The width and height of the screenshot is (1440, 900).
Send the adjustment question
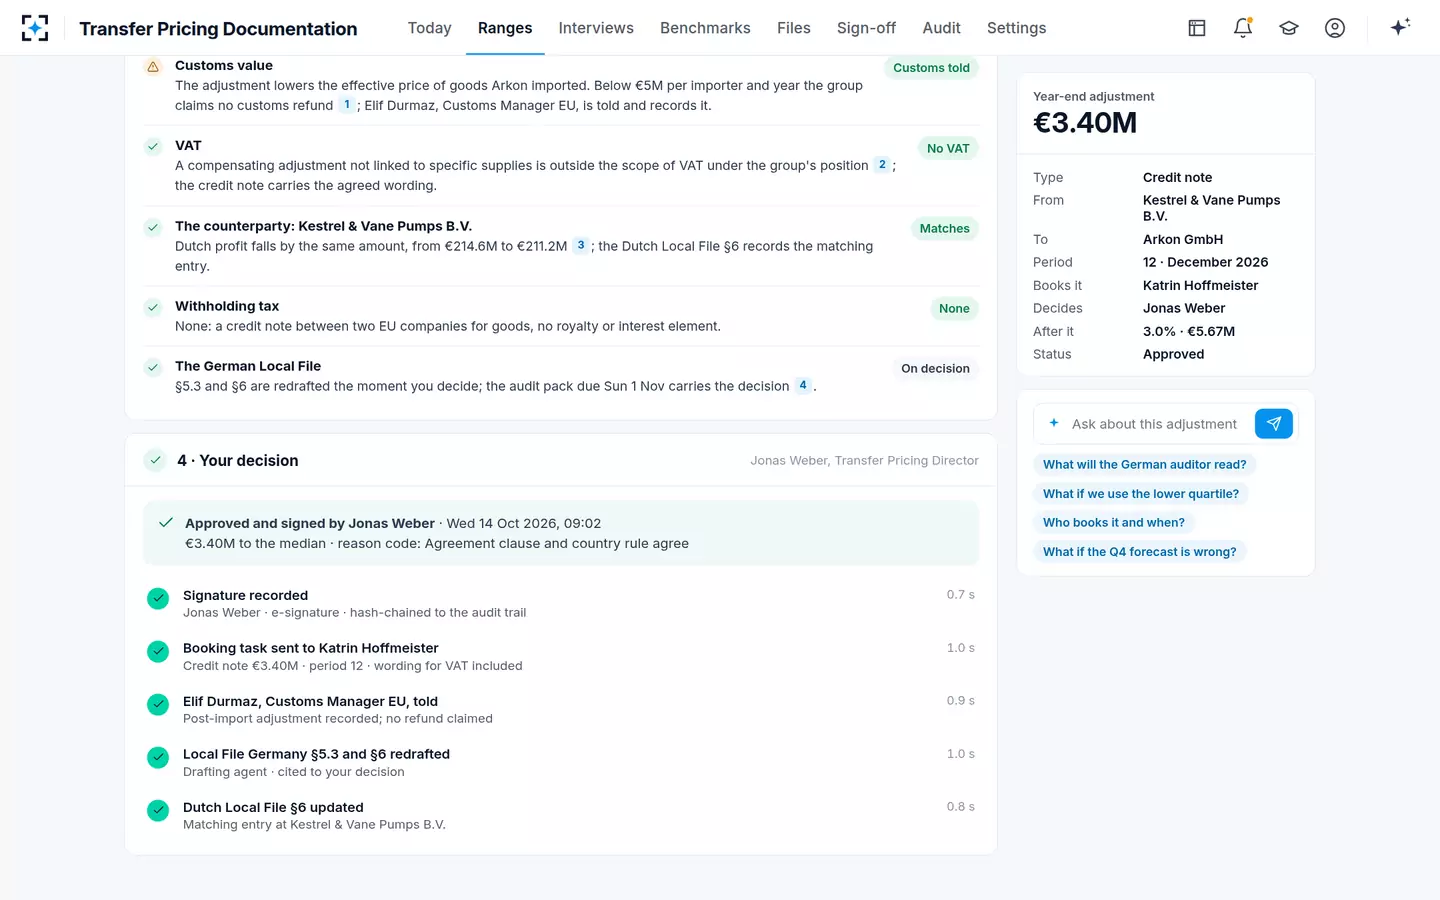[1274, 424]
